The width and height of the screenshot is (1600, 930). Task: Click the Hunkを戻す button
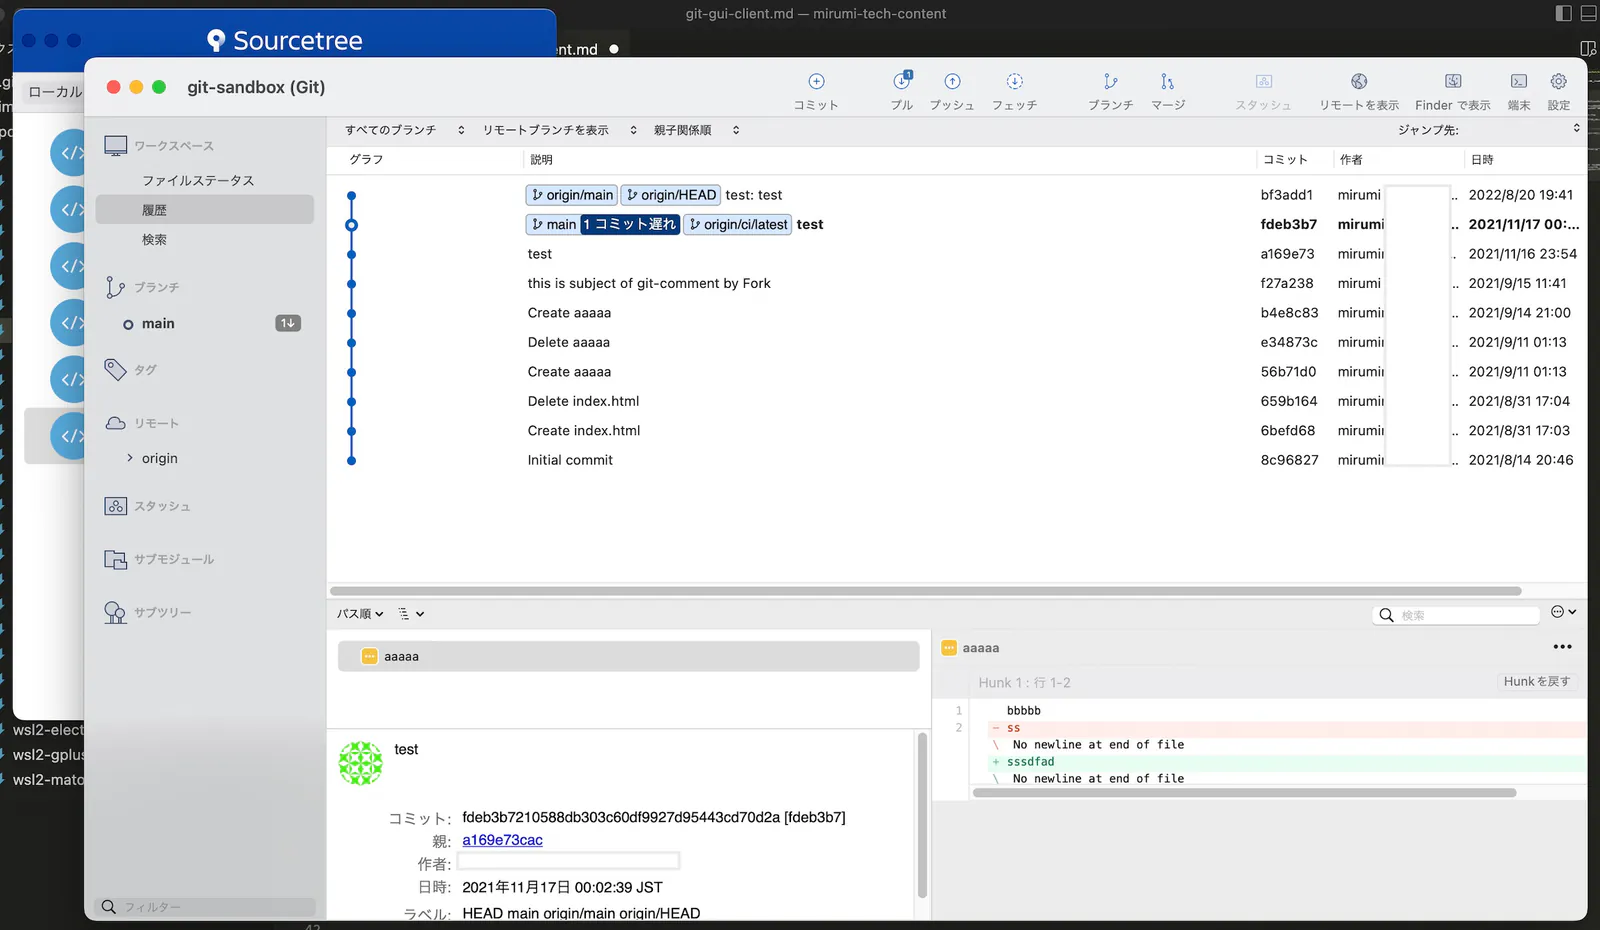pyautogui.click(x=1537, y=682)
